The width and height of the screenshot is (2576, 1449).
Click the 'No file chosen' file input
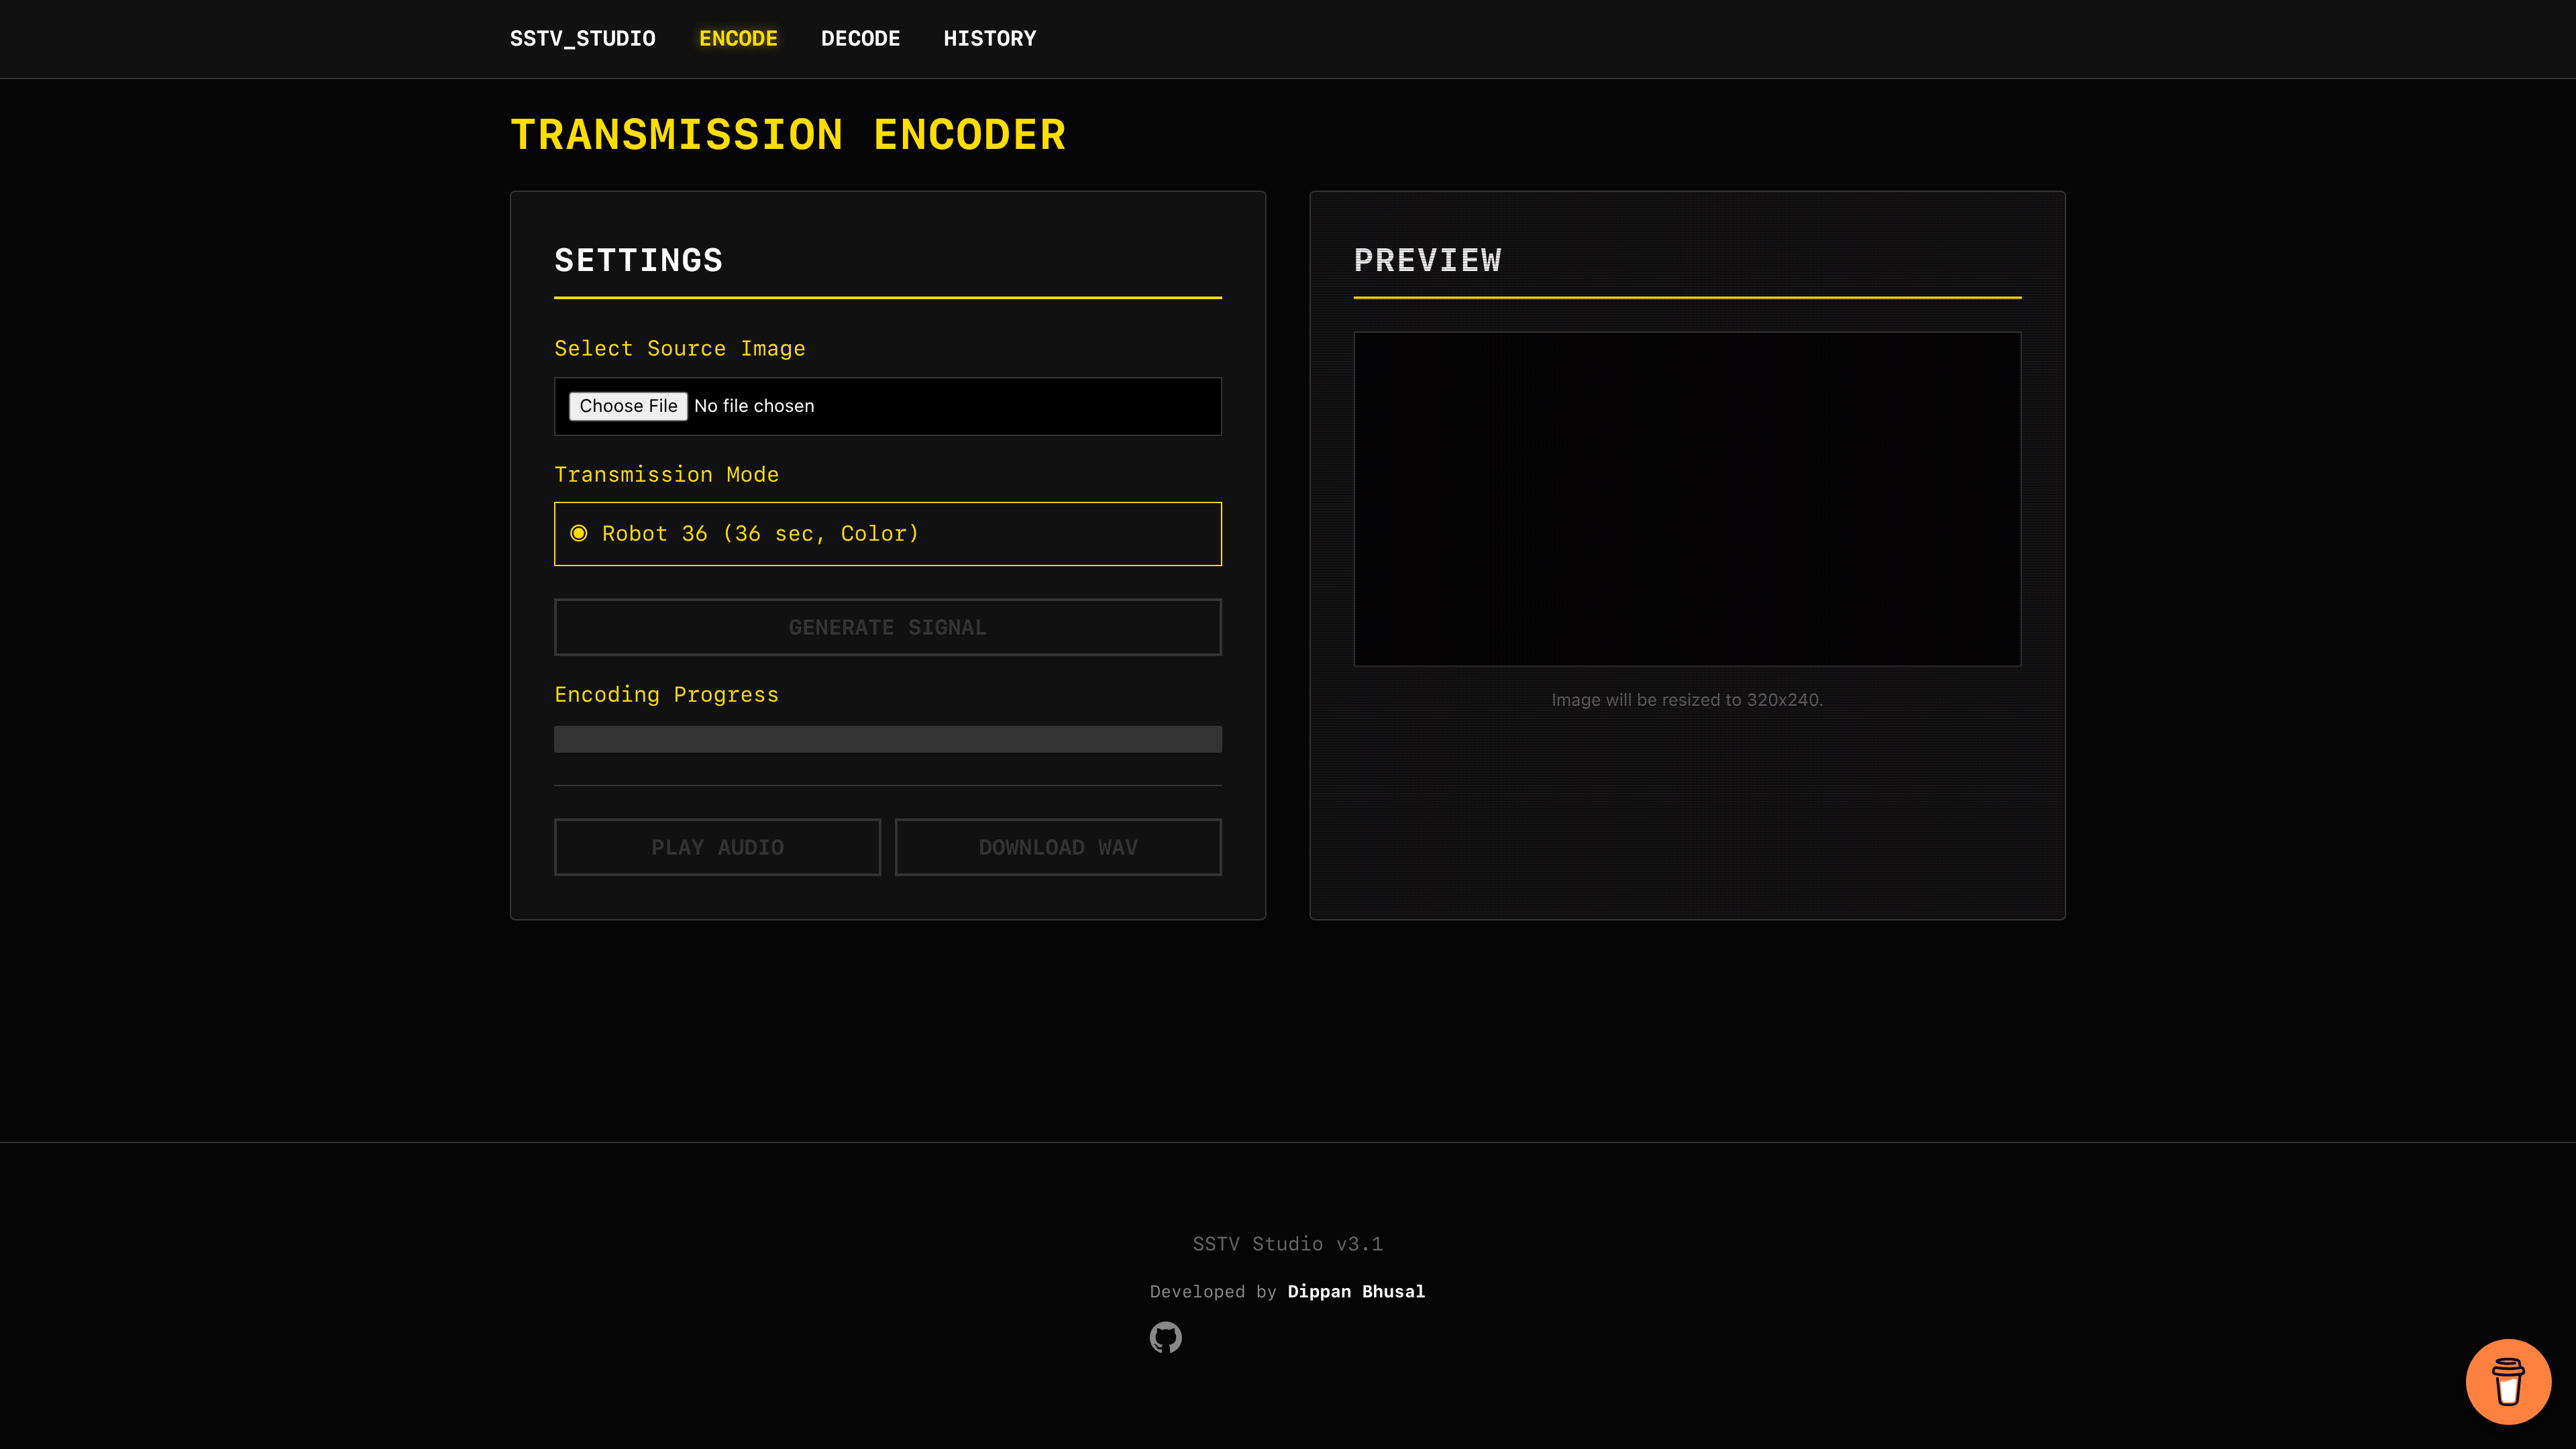pos(754,406)
